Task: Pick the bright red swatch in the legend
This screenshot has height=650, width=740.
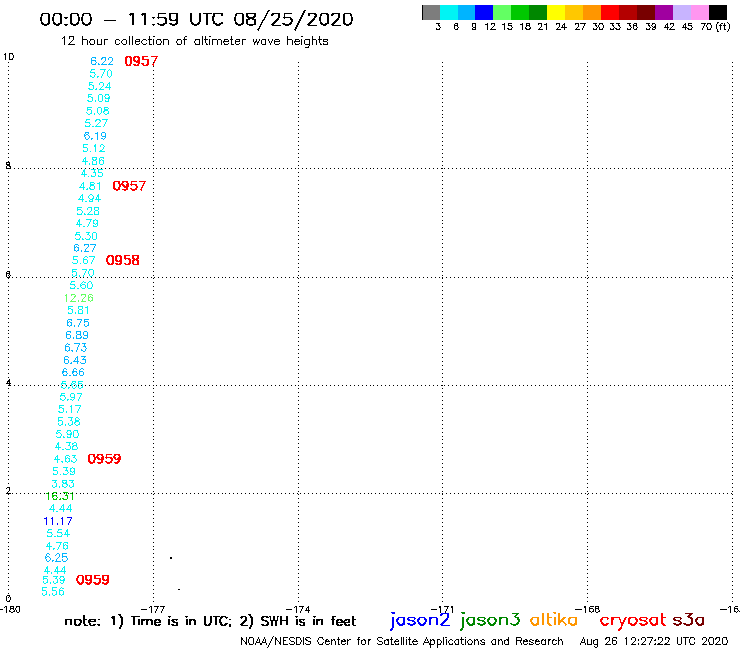Action: (610, 12)
